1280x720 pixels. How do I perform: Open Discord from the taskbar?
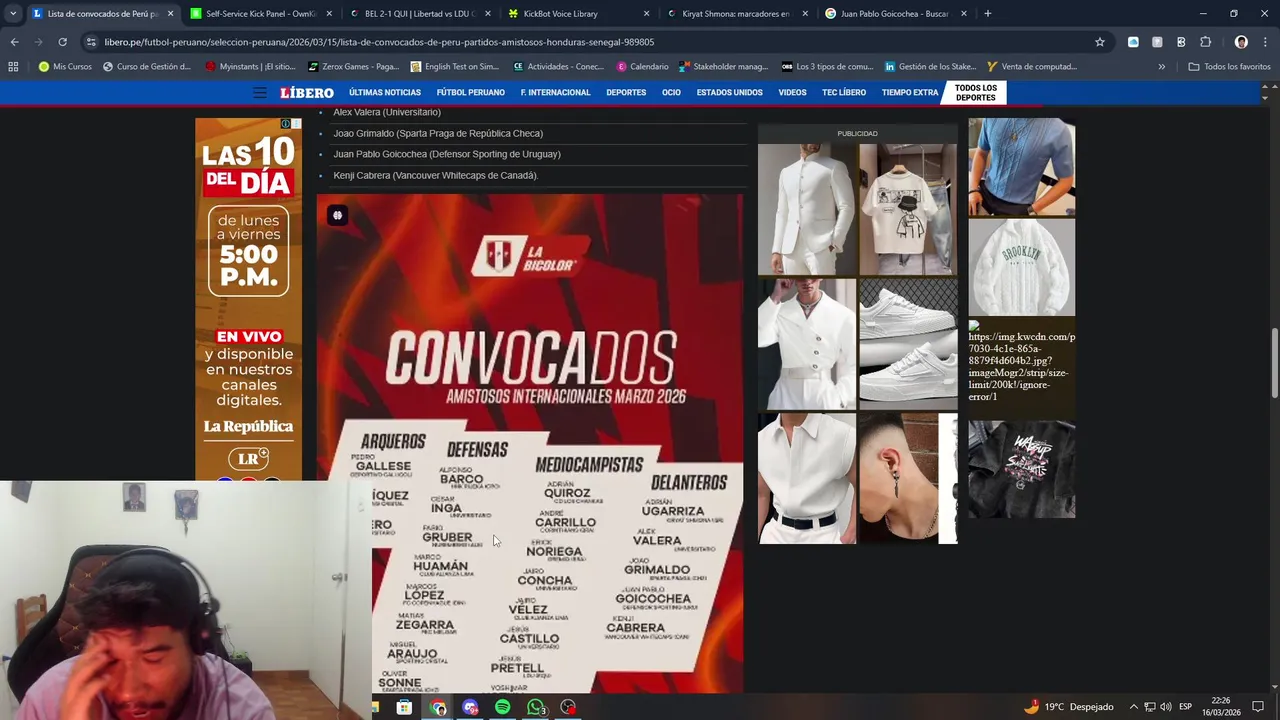click(470, 707)
